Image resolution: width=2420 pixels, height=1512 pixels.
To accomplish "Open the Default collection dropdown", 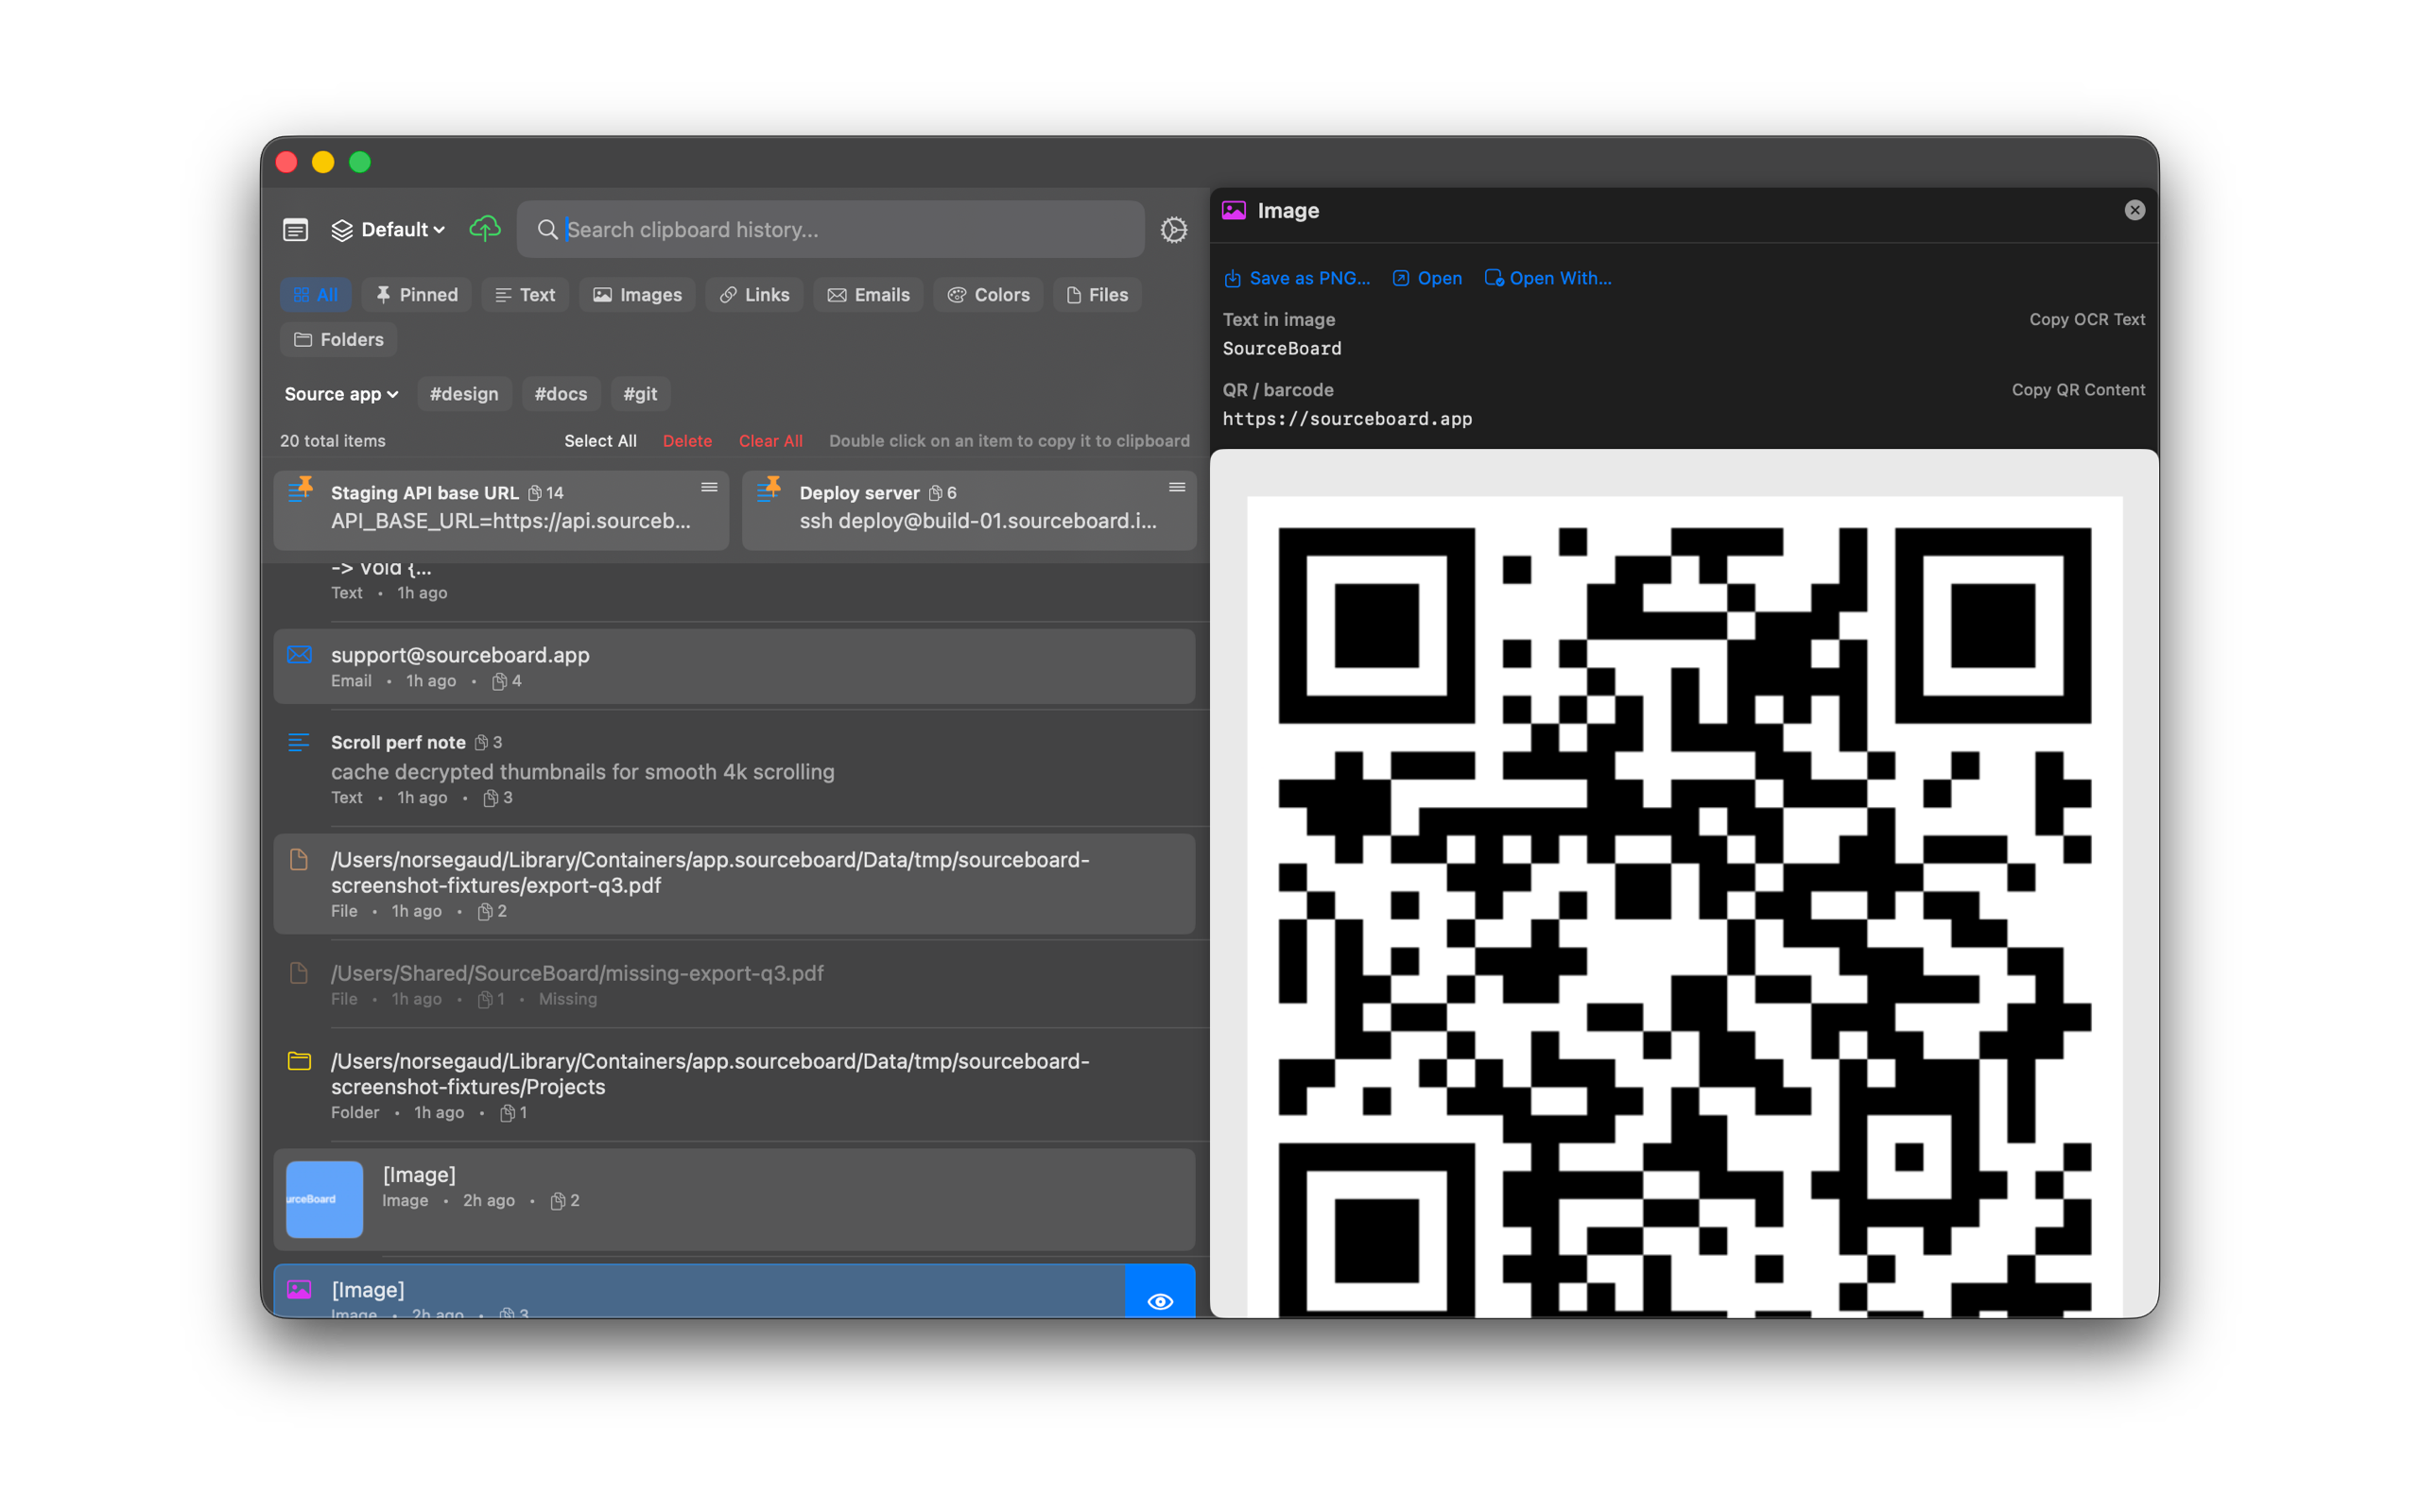I will (x=388, y=230).
